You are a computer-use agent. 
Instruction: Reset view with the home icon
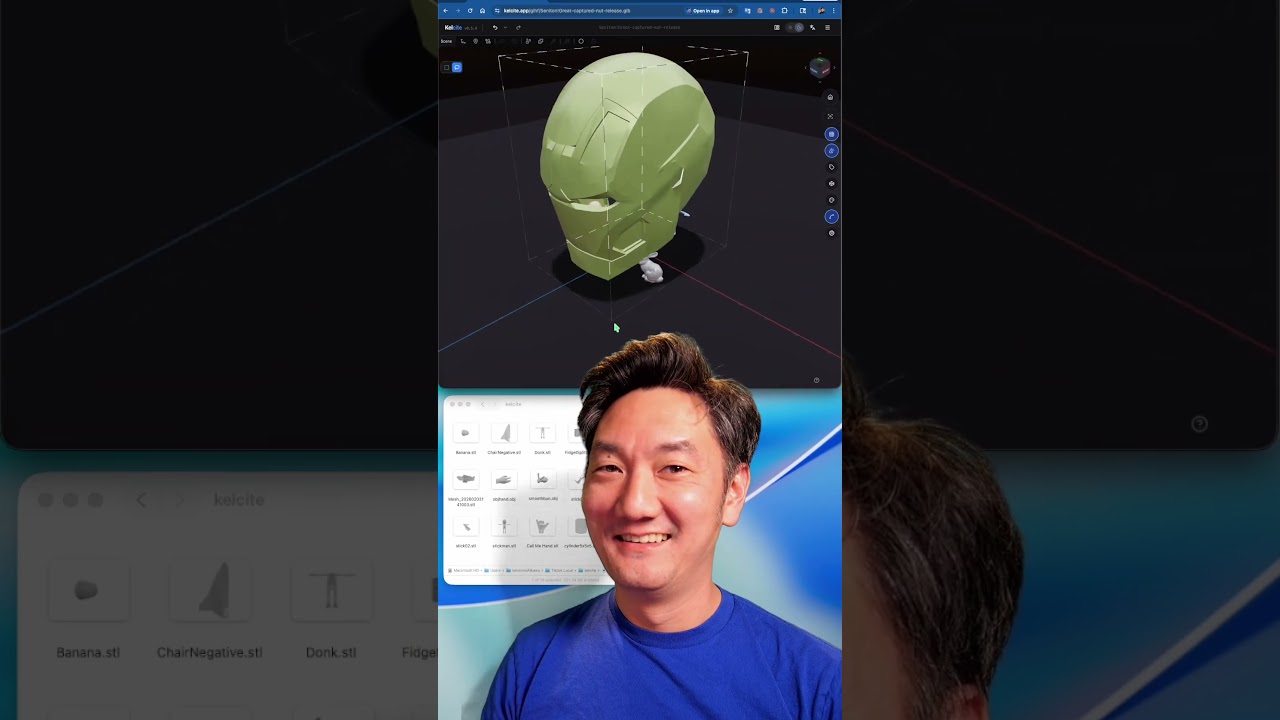(830, 97)
